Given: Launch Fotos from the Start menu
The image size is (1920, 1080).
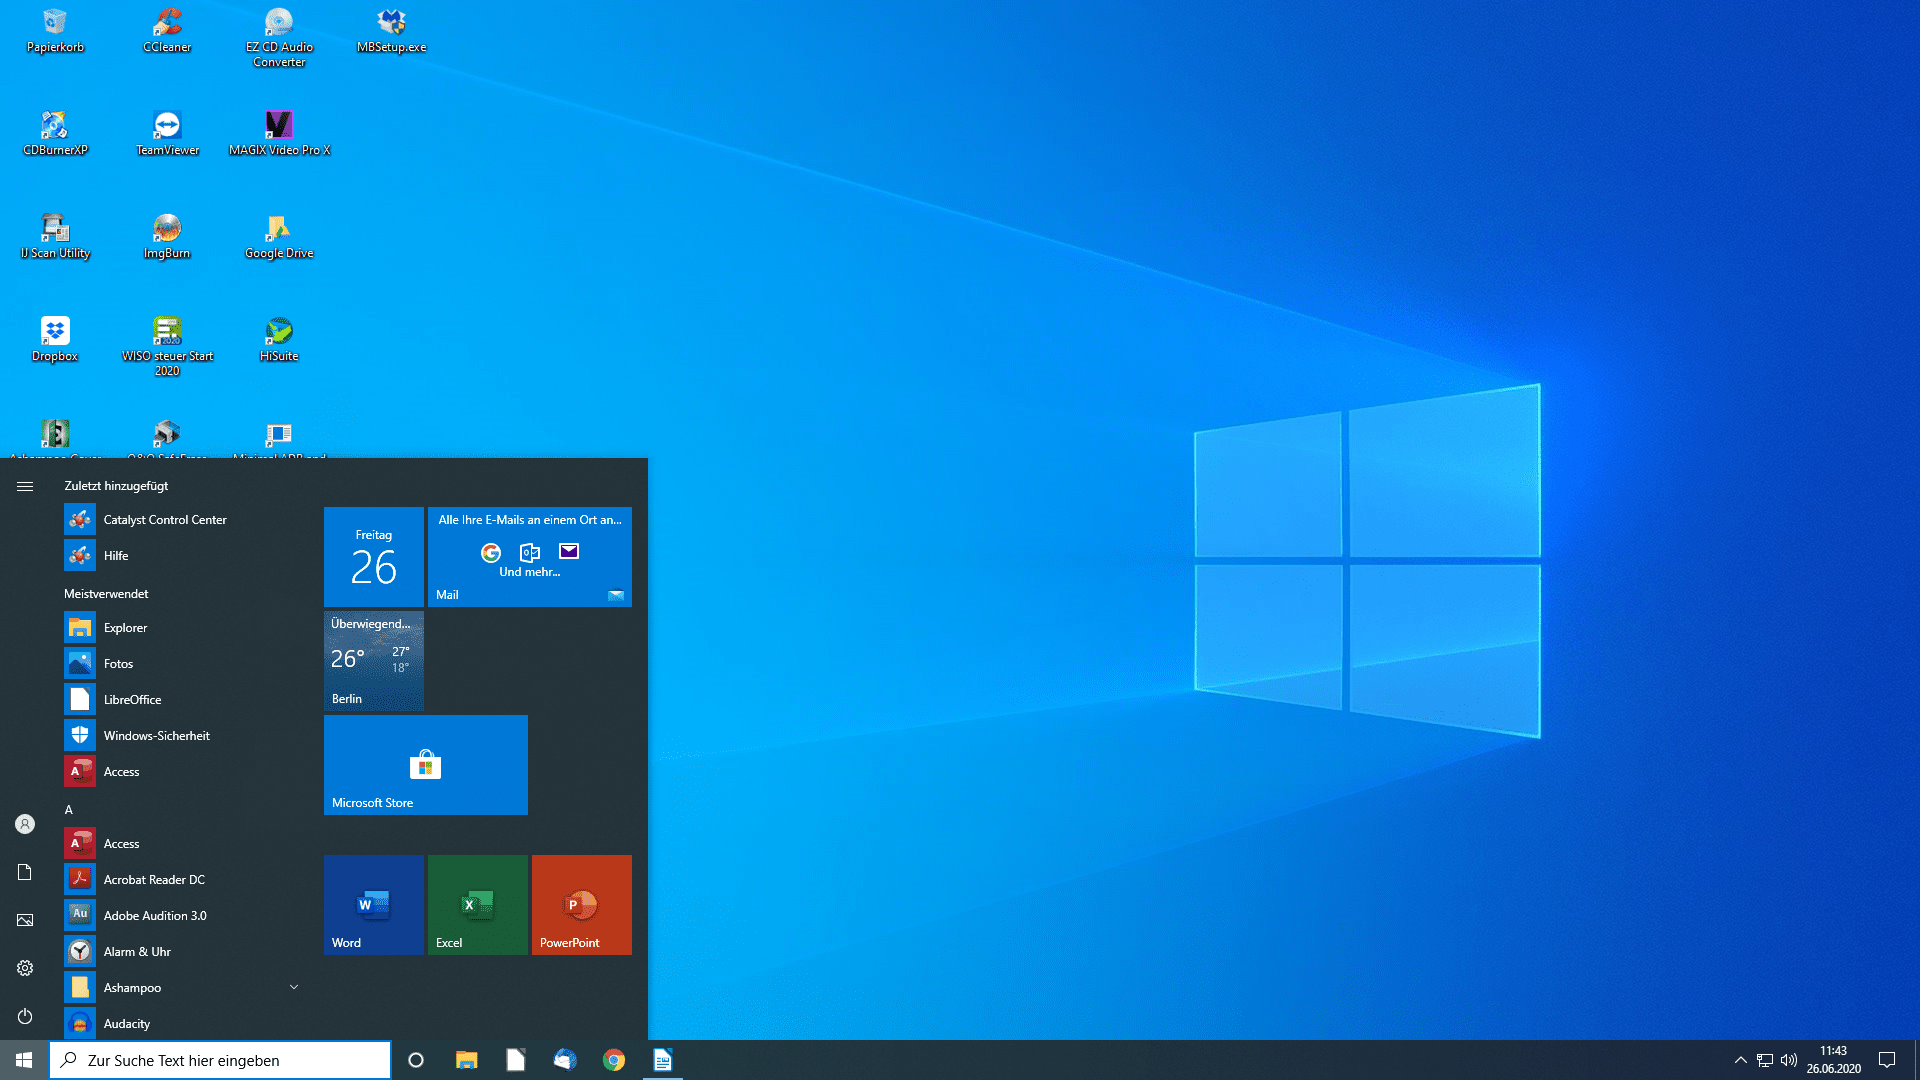Looking at the screenshot, I should 185,664.
